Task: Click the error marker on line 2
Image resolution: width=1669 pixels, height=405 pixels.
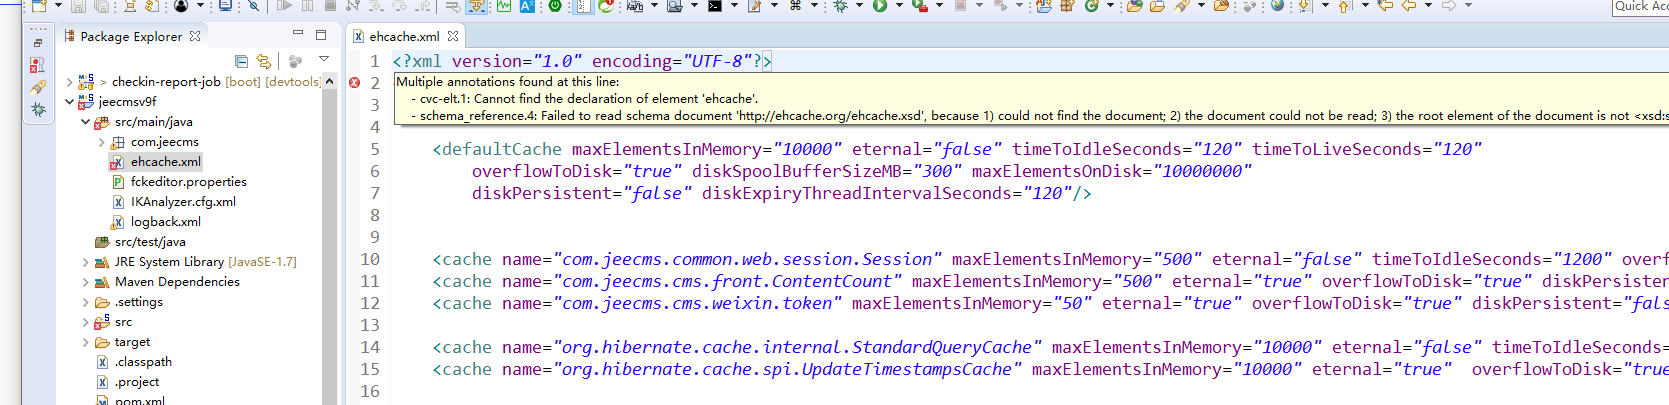Action: click(354, 83)
